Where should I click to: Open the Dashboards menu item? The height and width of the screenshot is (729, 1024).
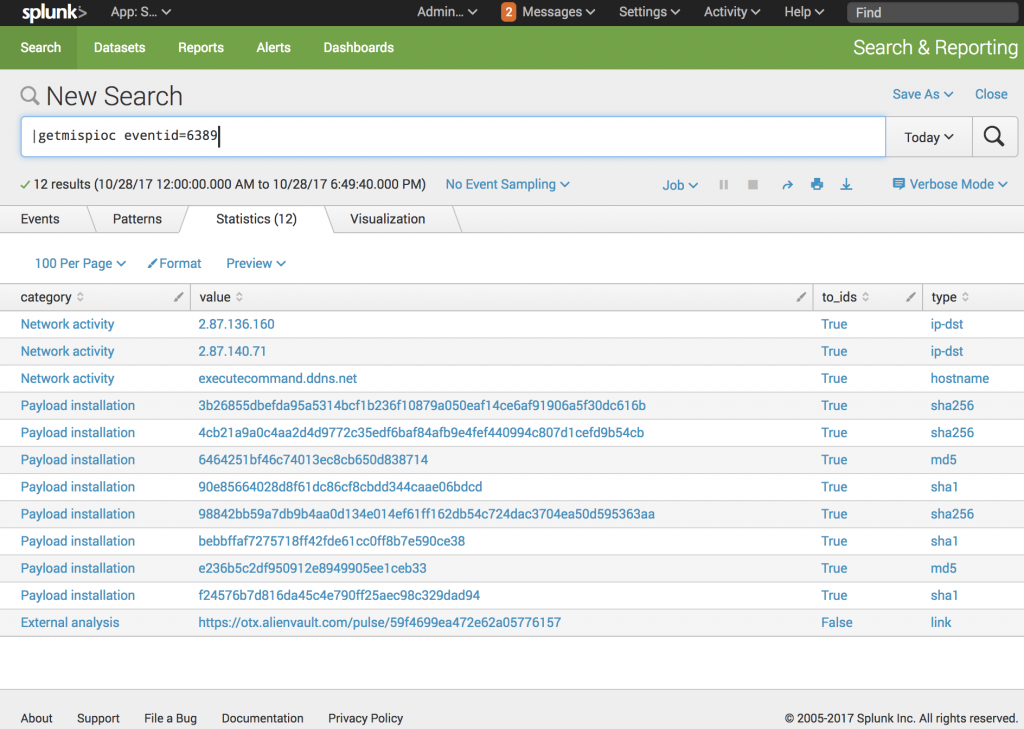tap(358, 47)
